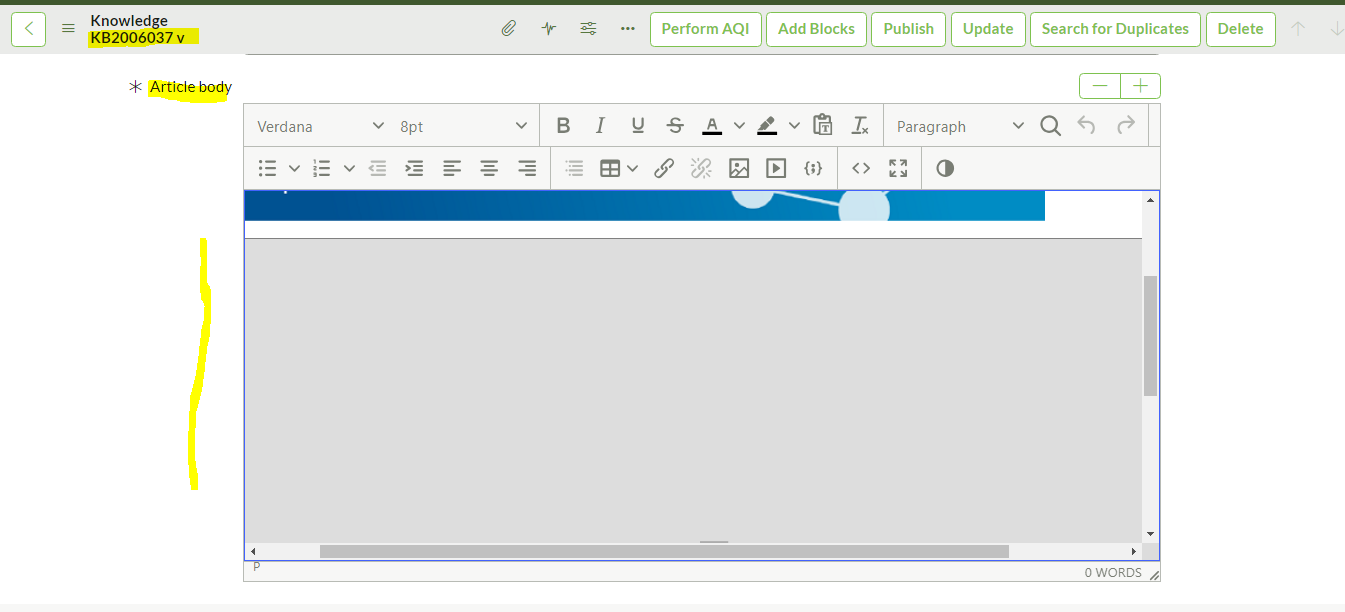Click inside the gray article body area
Screen dimensions: 1345x612
click(693, 390)
